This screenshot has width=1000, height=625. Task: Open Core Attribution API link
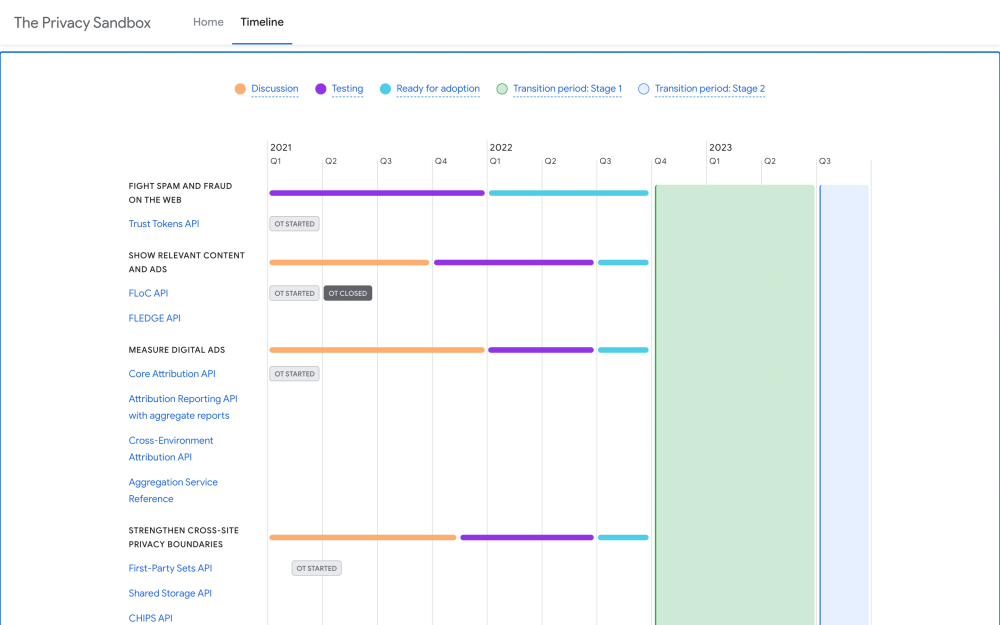[x=172, y=374]
